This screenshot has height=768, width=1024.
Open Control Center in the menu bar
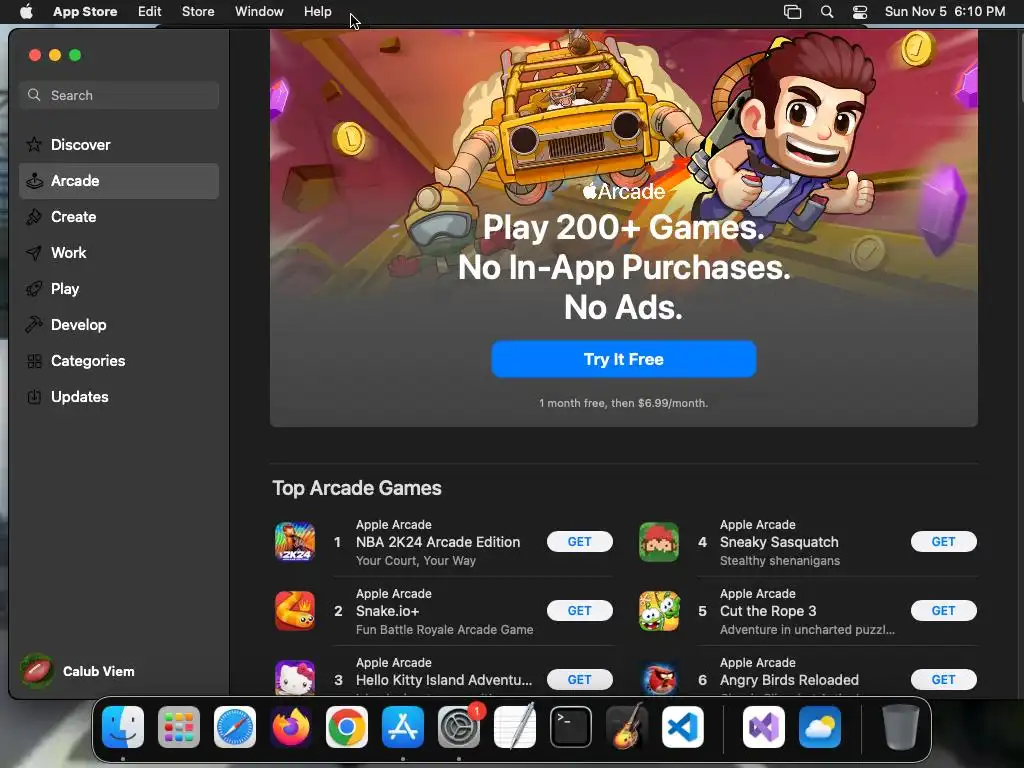(860, 12)
